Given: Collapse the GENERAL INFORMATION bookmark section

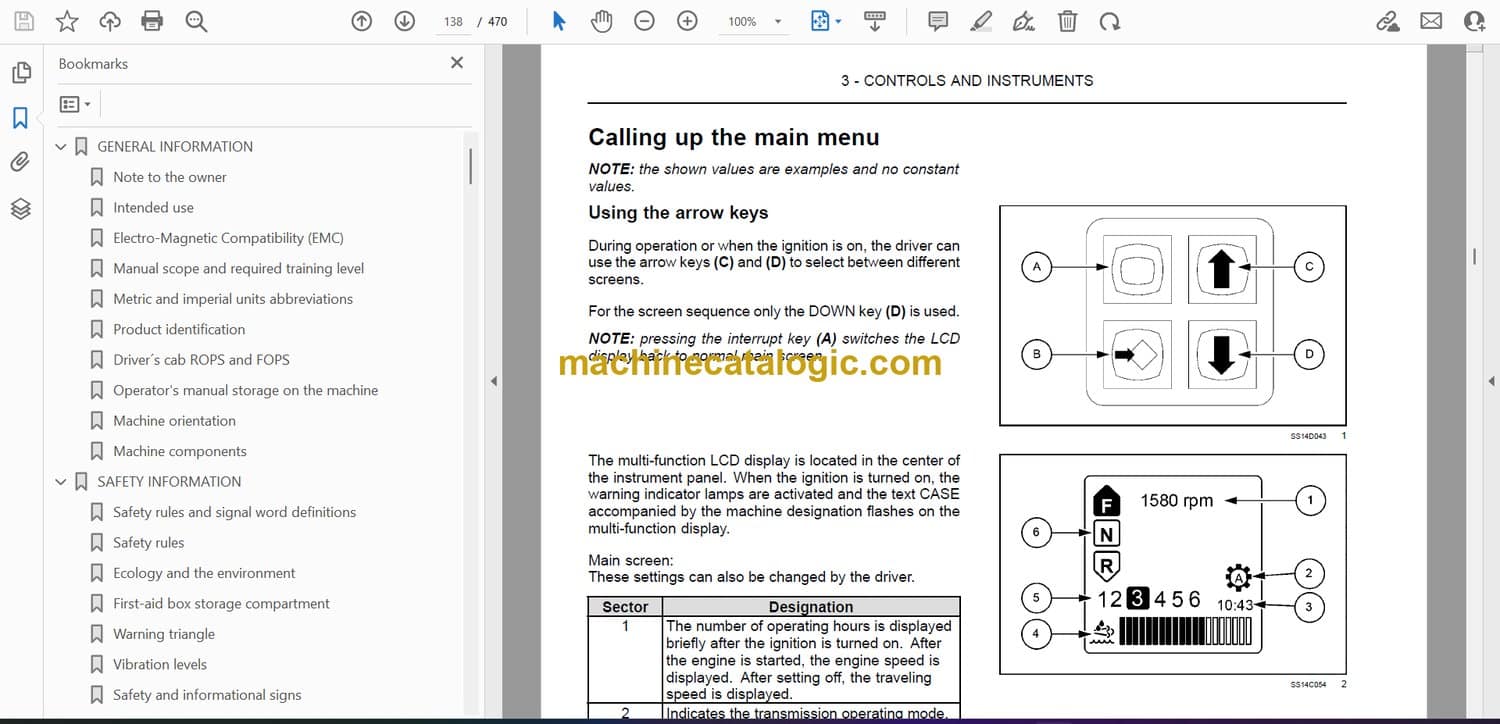Looking at the screenshot, I should click(61, 147).
